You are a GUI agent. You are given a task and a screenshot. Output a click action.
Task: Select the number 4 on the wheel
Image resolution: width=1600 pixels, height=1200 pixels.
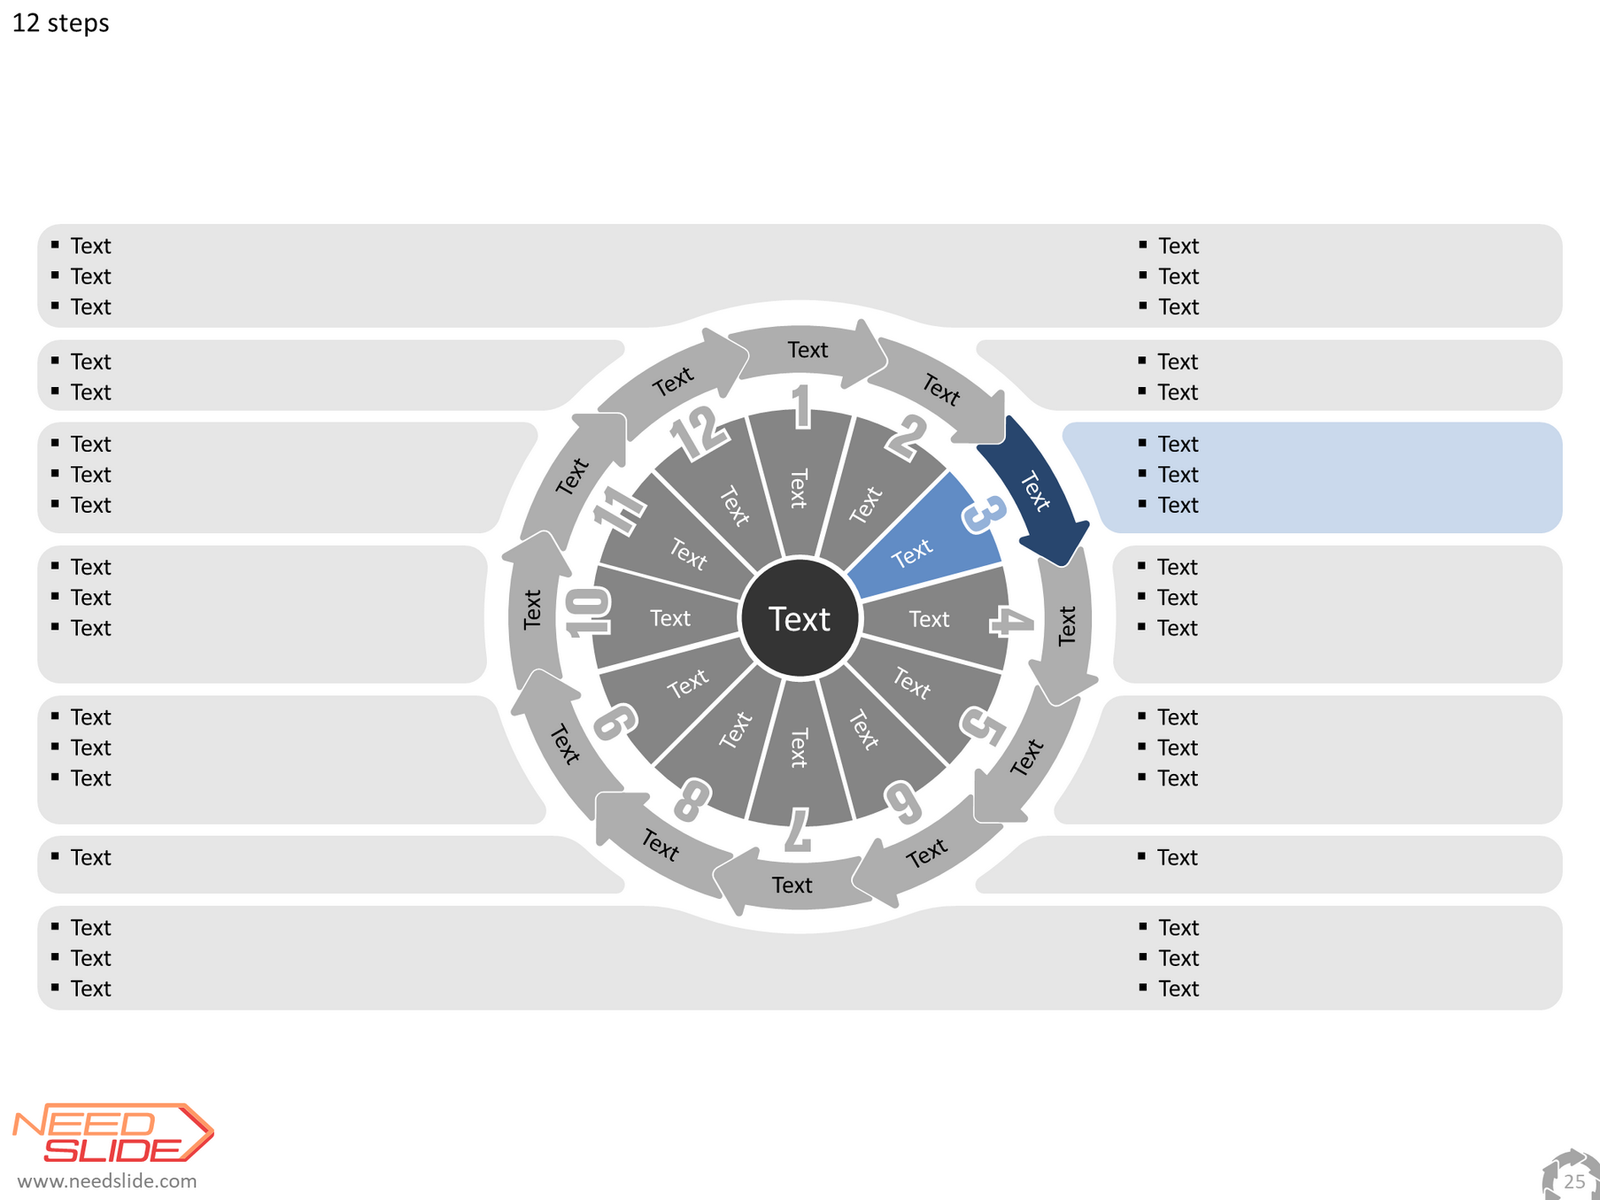pos(1012,621)
